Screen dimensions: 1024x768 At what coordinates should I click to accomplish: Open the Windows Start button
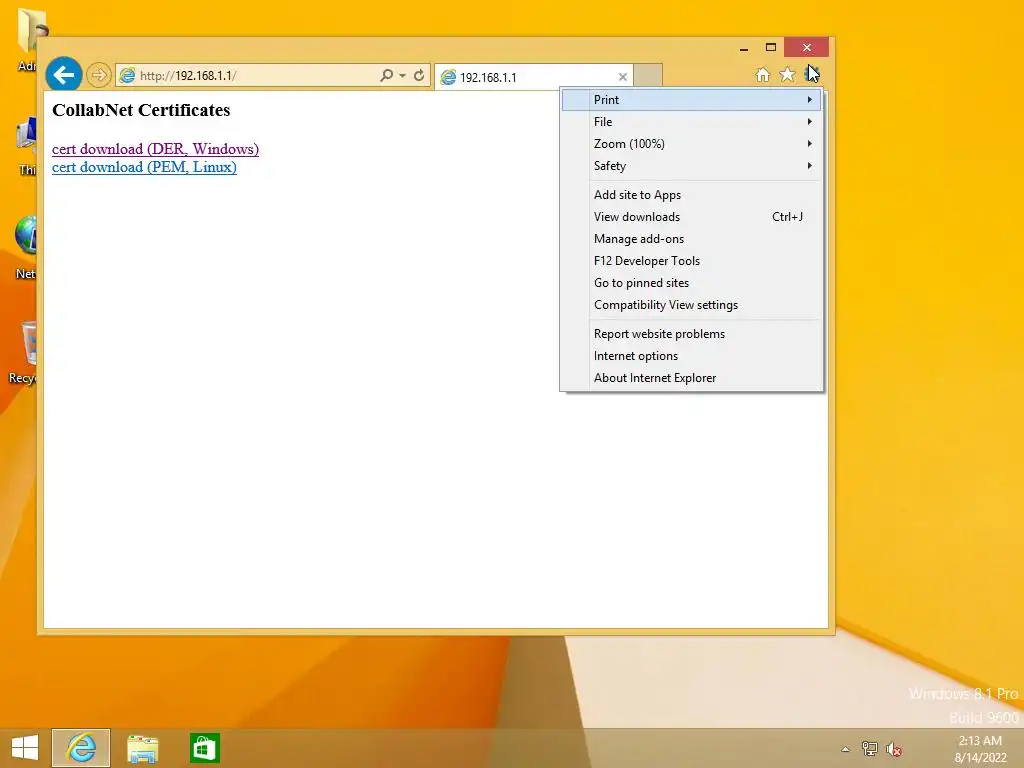pyautogui.click(x=25, y=748)
